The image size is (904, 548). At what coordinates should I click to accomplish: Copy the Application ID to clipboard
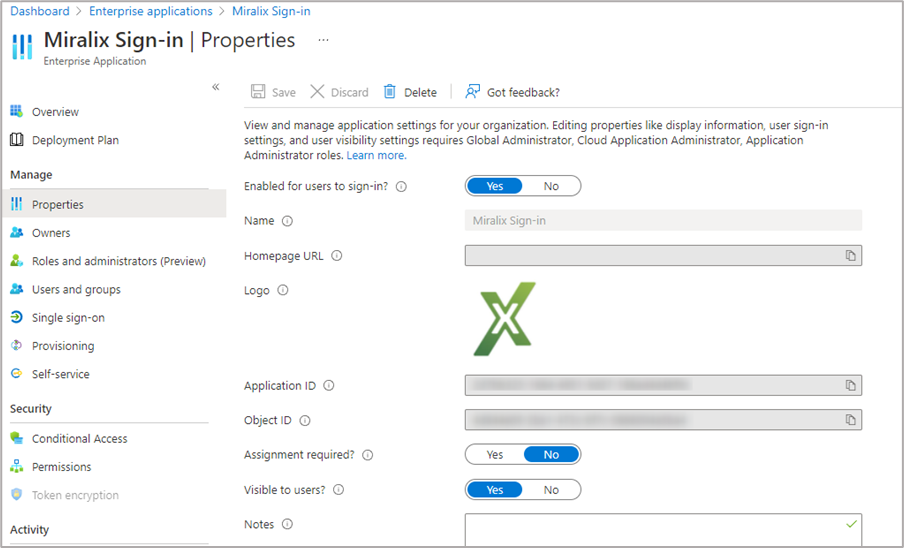tap(850, 385)
